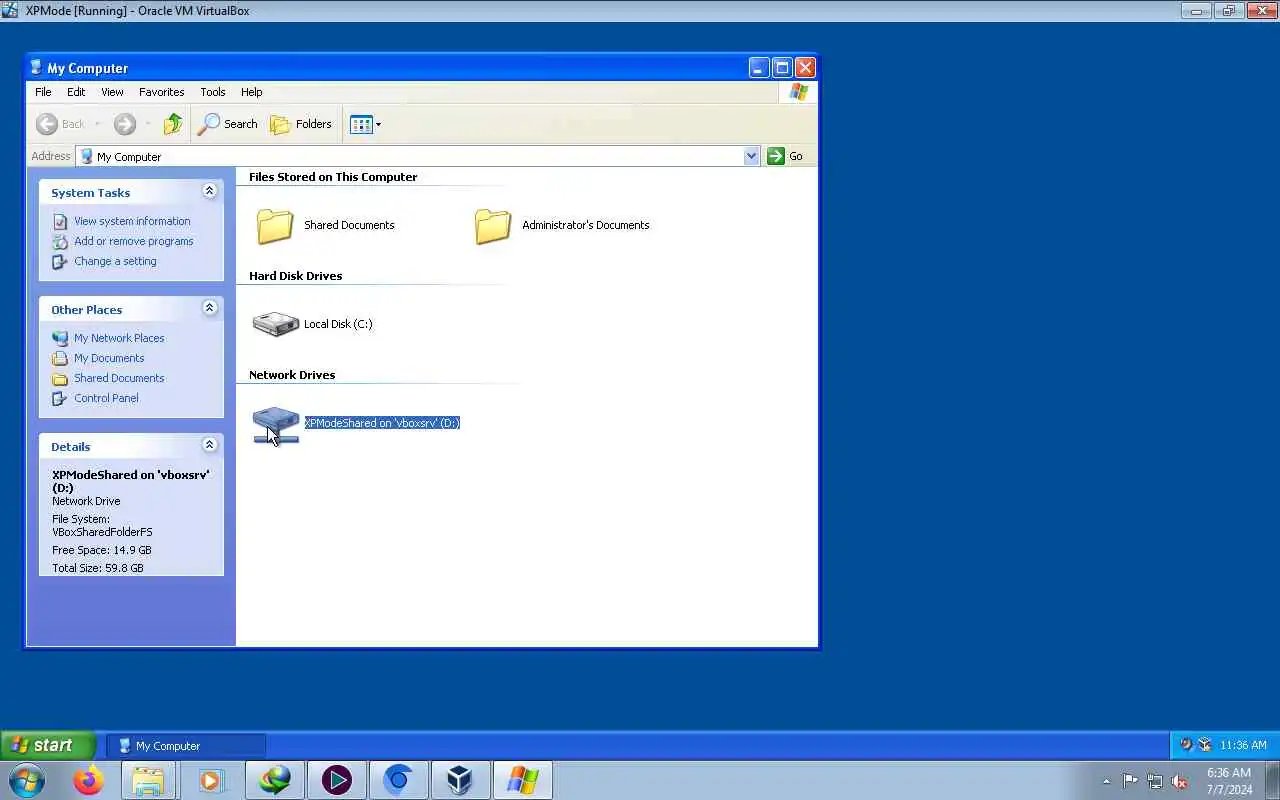Click the Windows 7 Start orb
The width and height of the screenshot is (1280, 800).
coord(27,780)
